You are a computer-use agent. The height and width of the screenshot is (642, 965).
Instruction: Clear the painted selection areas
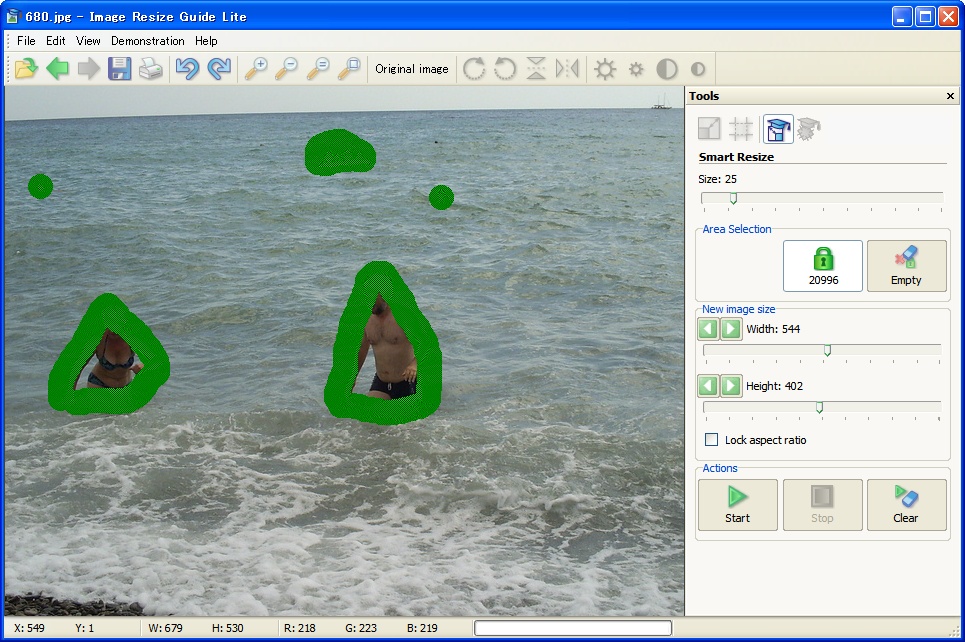(x=905, y=505)
